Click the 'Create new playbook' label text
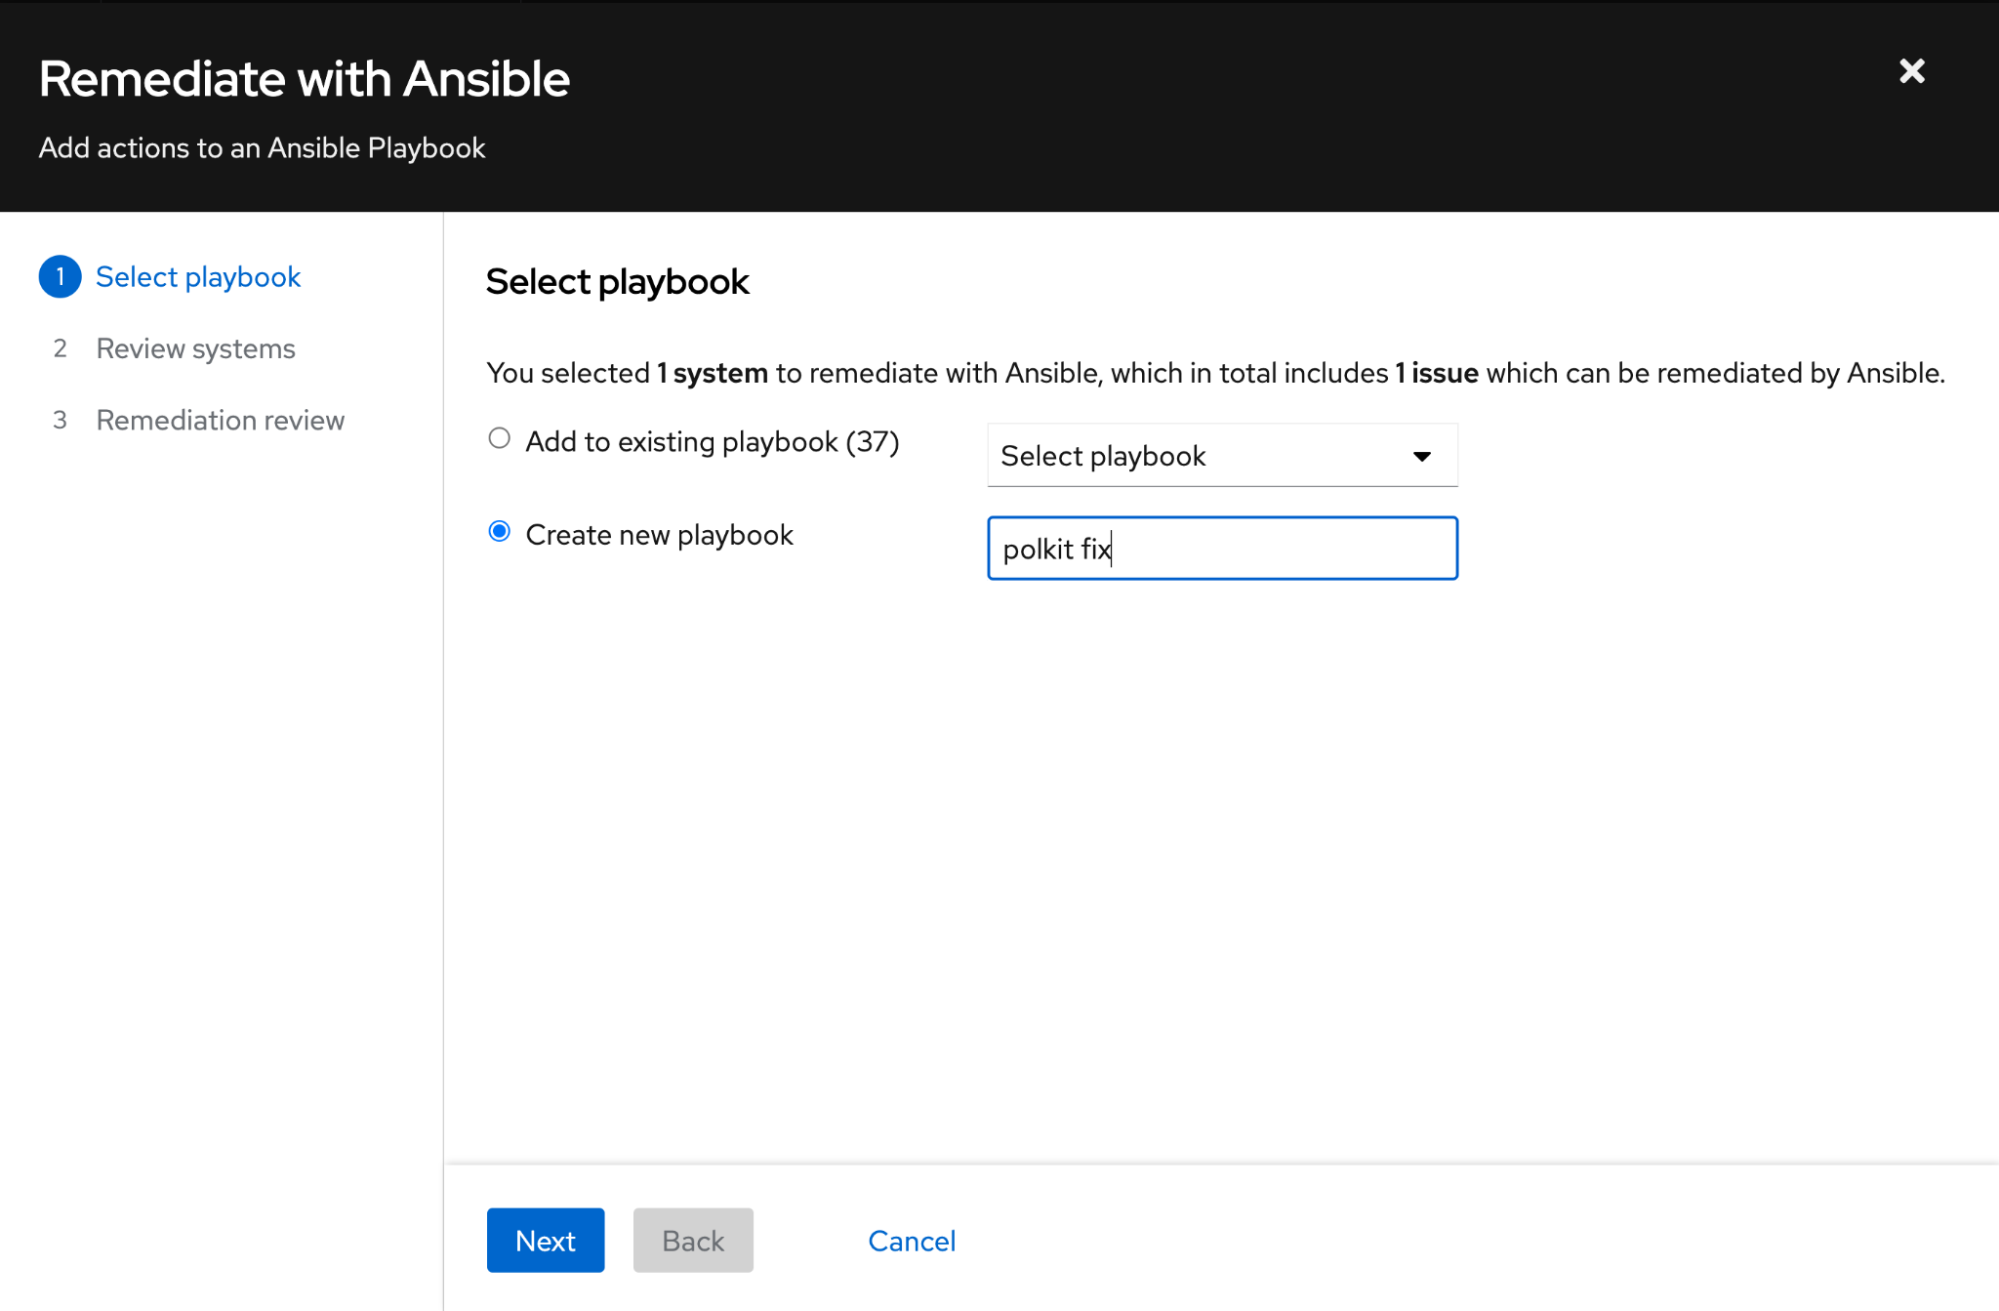This screenshot has height=1311, width=1999. coord(659,535)
